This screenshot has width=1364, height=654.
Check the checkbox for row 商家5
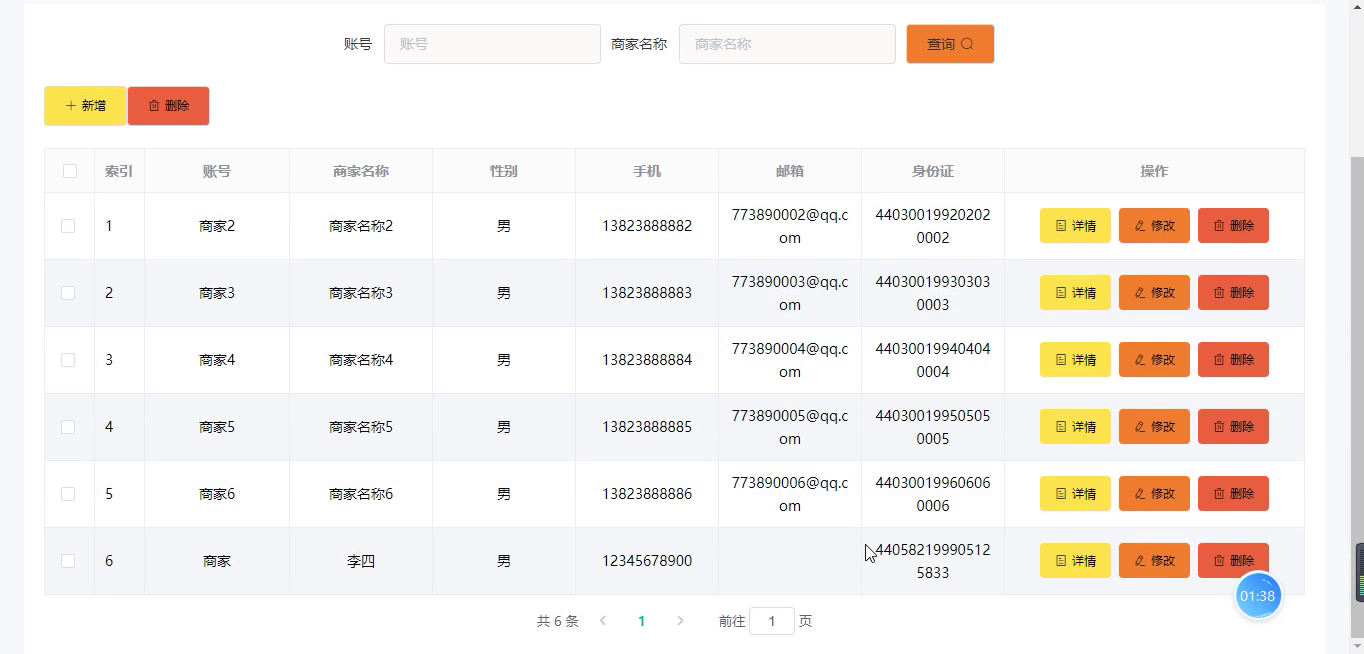click(68, 427)
